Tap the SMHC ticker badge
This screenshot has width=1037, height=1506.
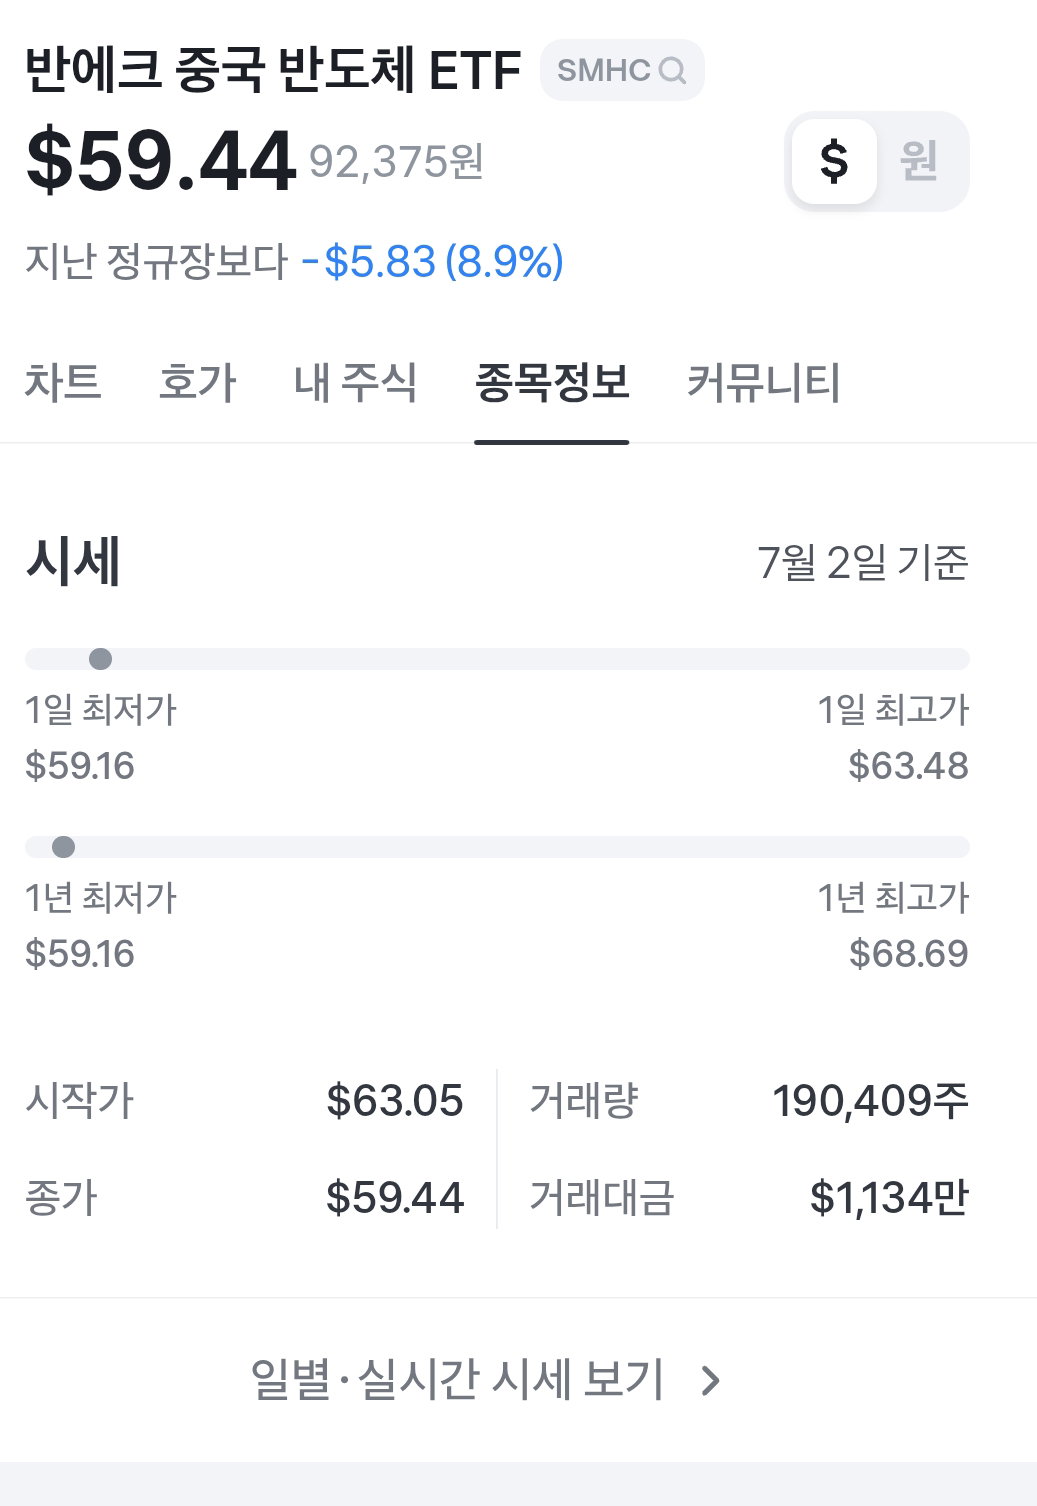coord(622,70)
